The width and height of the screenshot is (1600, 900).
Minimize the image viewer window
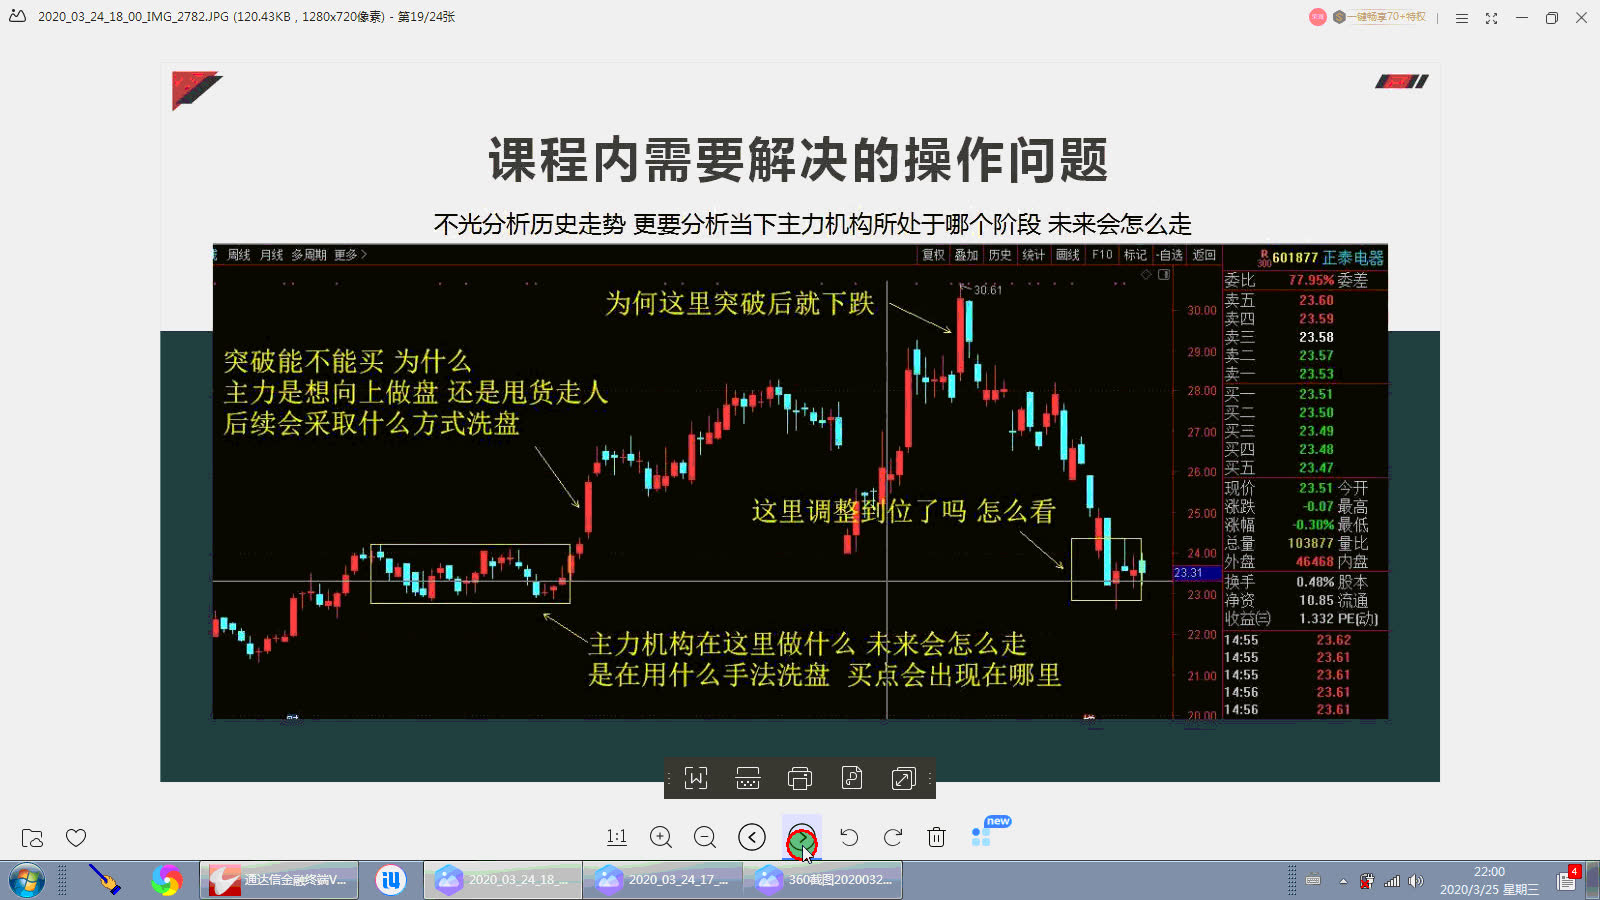[x=1522, y=18]
